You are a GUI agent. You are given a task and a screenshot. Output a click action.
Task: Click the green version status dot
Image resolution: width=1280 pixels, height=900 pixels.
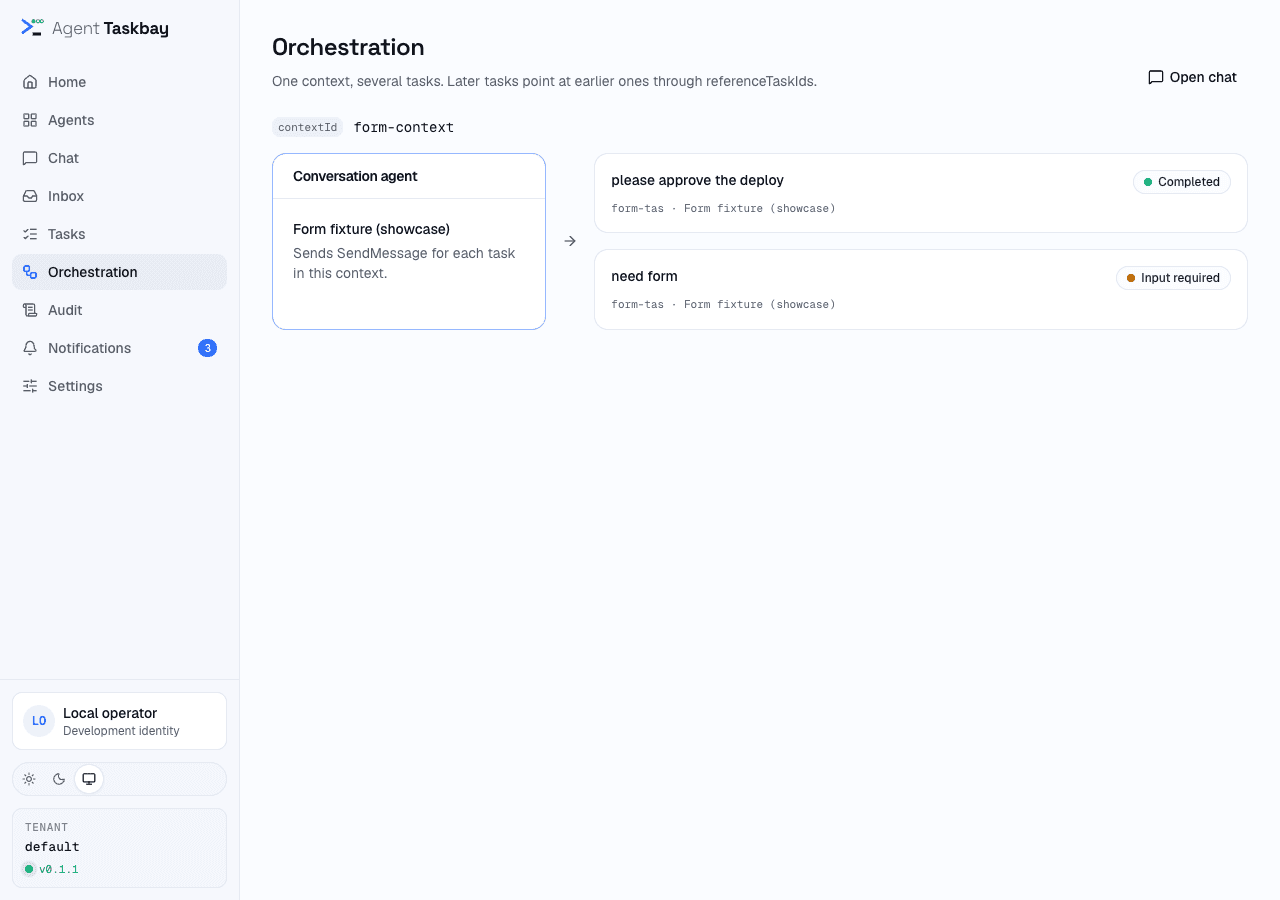click(x=29, y=869)
